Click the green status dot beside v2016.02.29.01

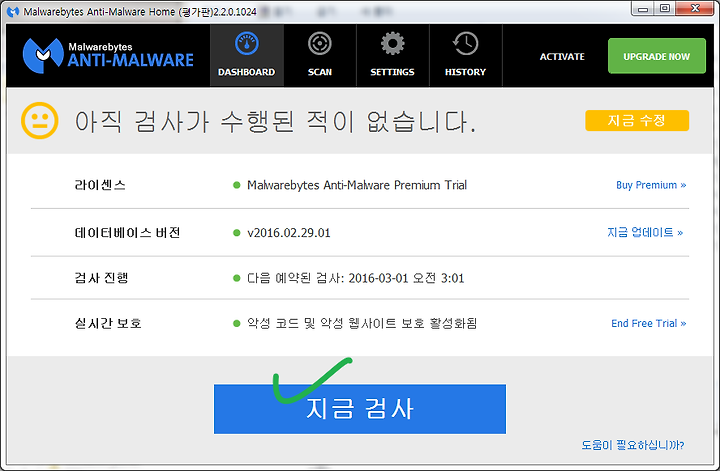coord(237,233)
